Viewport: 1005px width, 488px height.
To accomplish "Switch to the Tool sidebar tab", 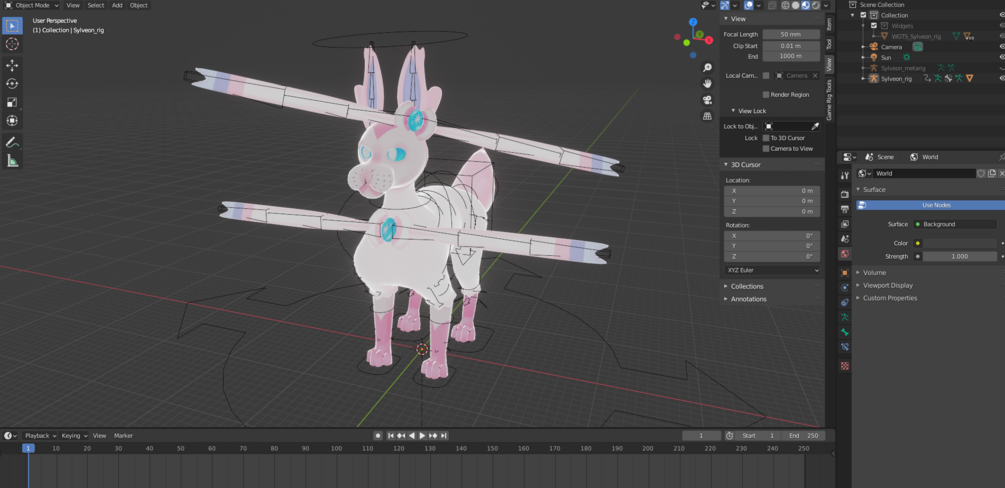I will [x=829, y=44].
